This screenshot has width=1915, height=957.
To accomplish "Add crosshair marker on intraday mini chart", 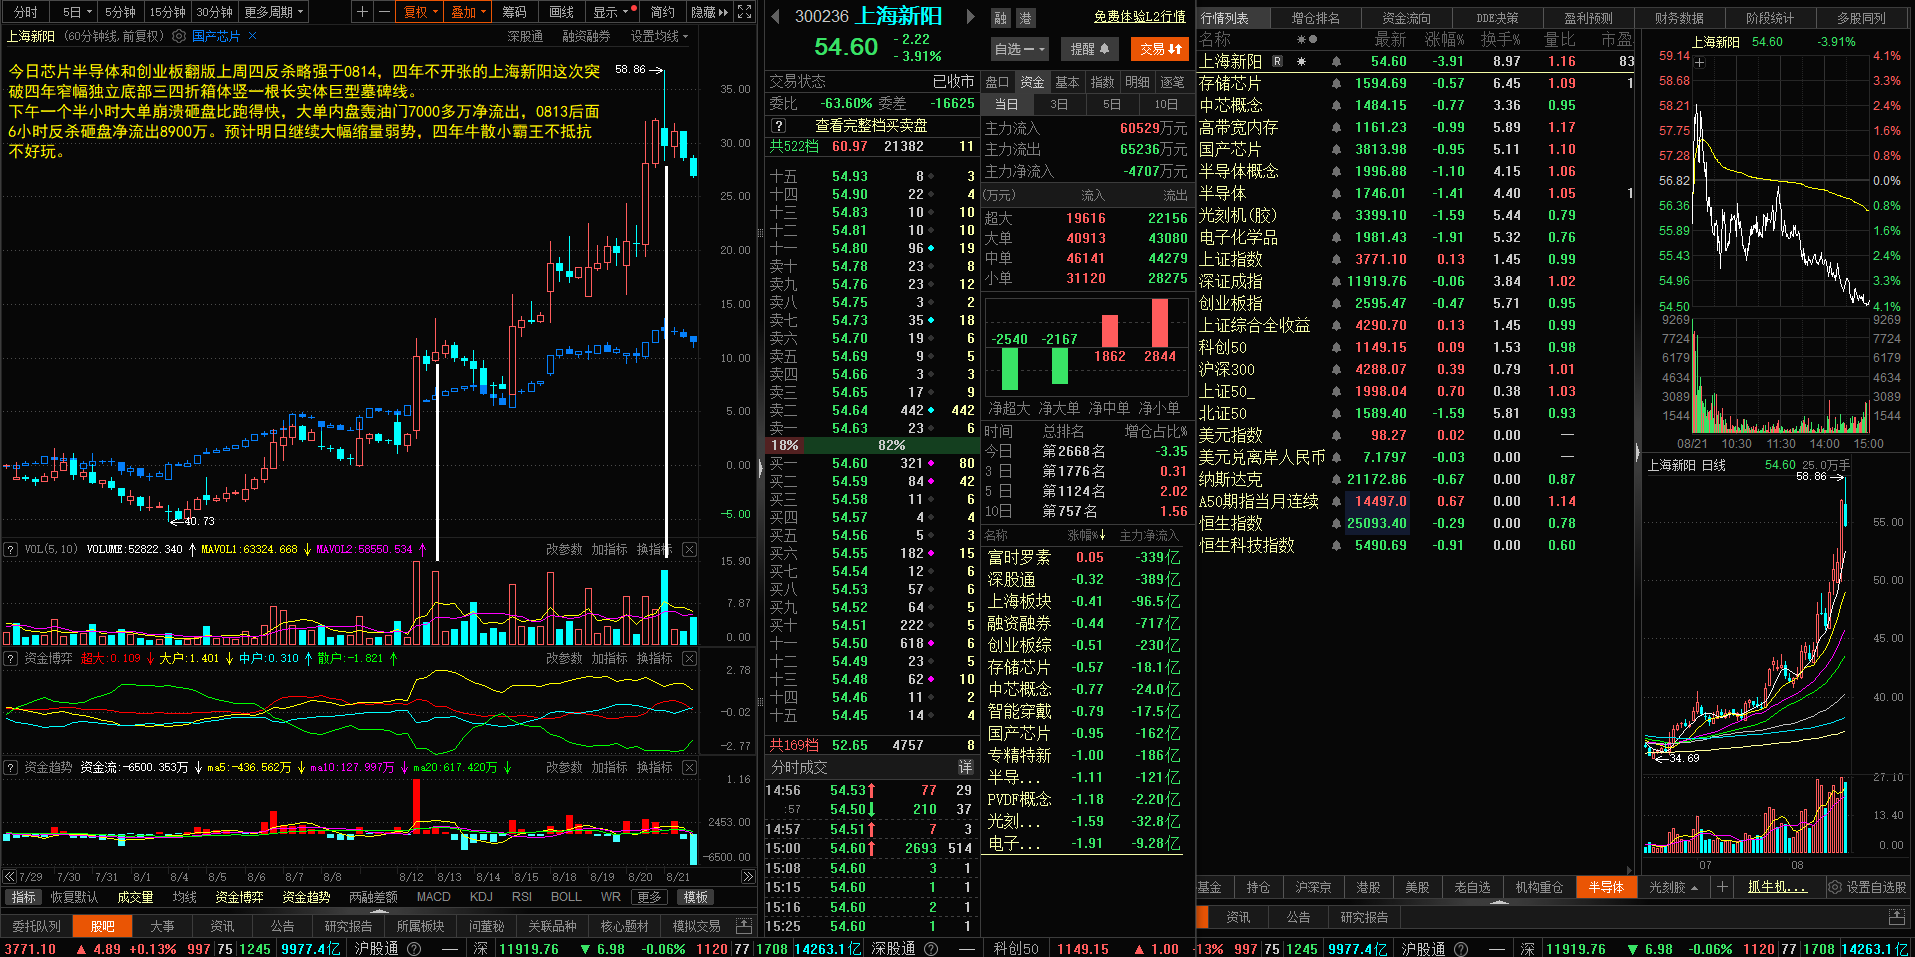I will pyautogui.click(x=1699, y=61).
